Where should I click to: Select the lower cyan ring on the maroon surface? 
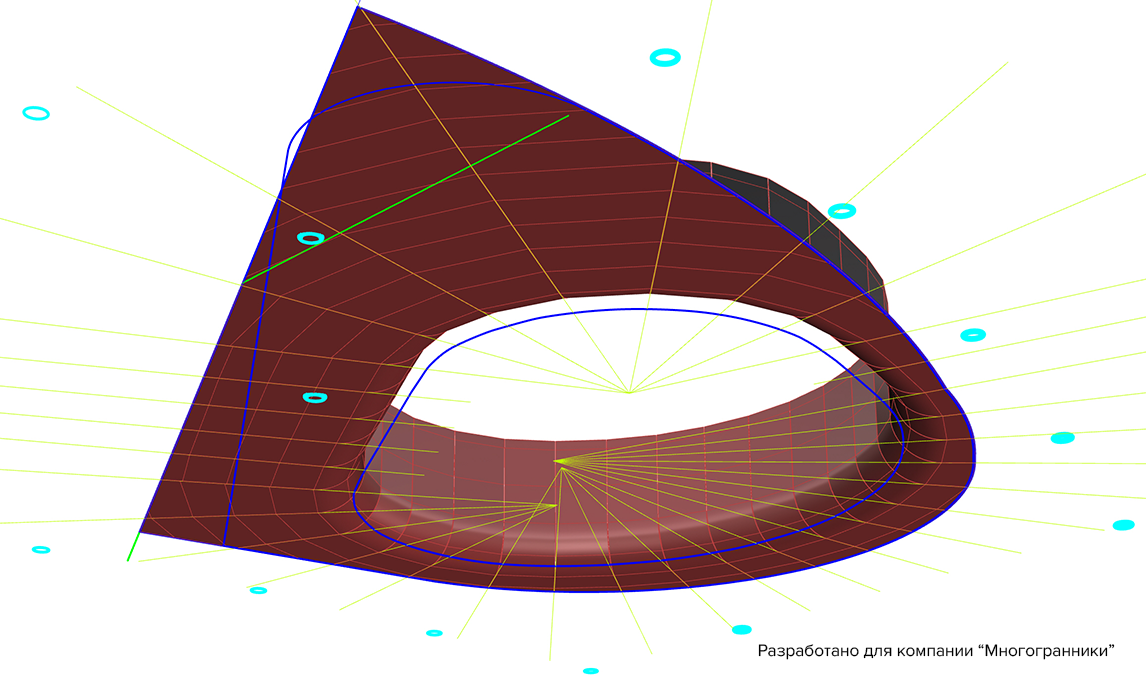[315, 398]
